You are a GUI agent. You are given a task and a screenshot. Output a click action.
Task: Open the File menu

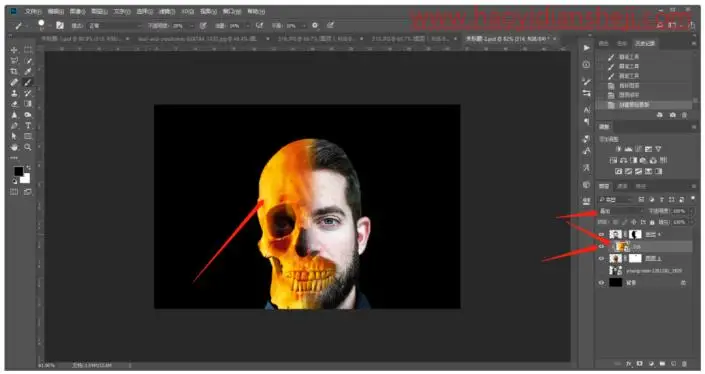point(33,11)
